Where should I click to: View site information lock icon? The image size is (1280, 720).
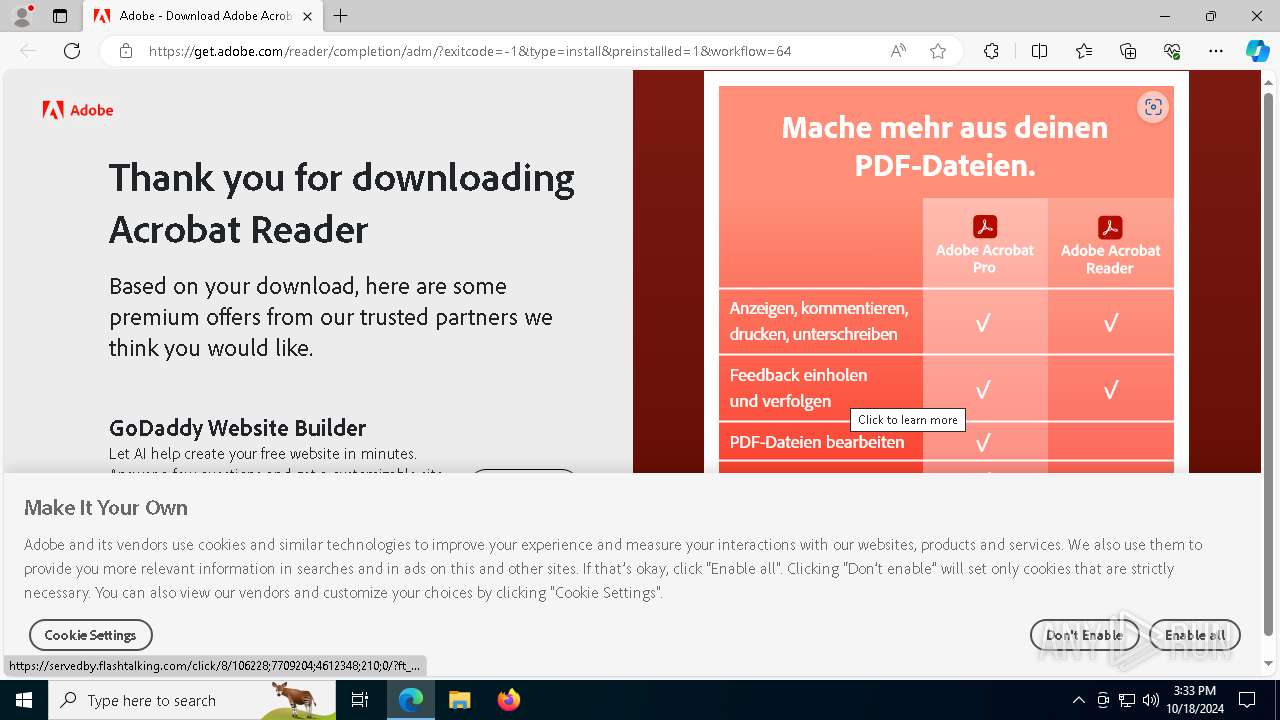[126, 51]
